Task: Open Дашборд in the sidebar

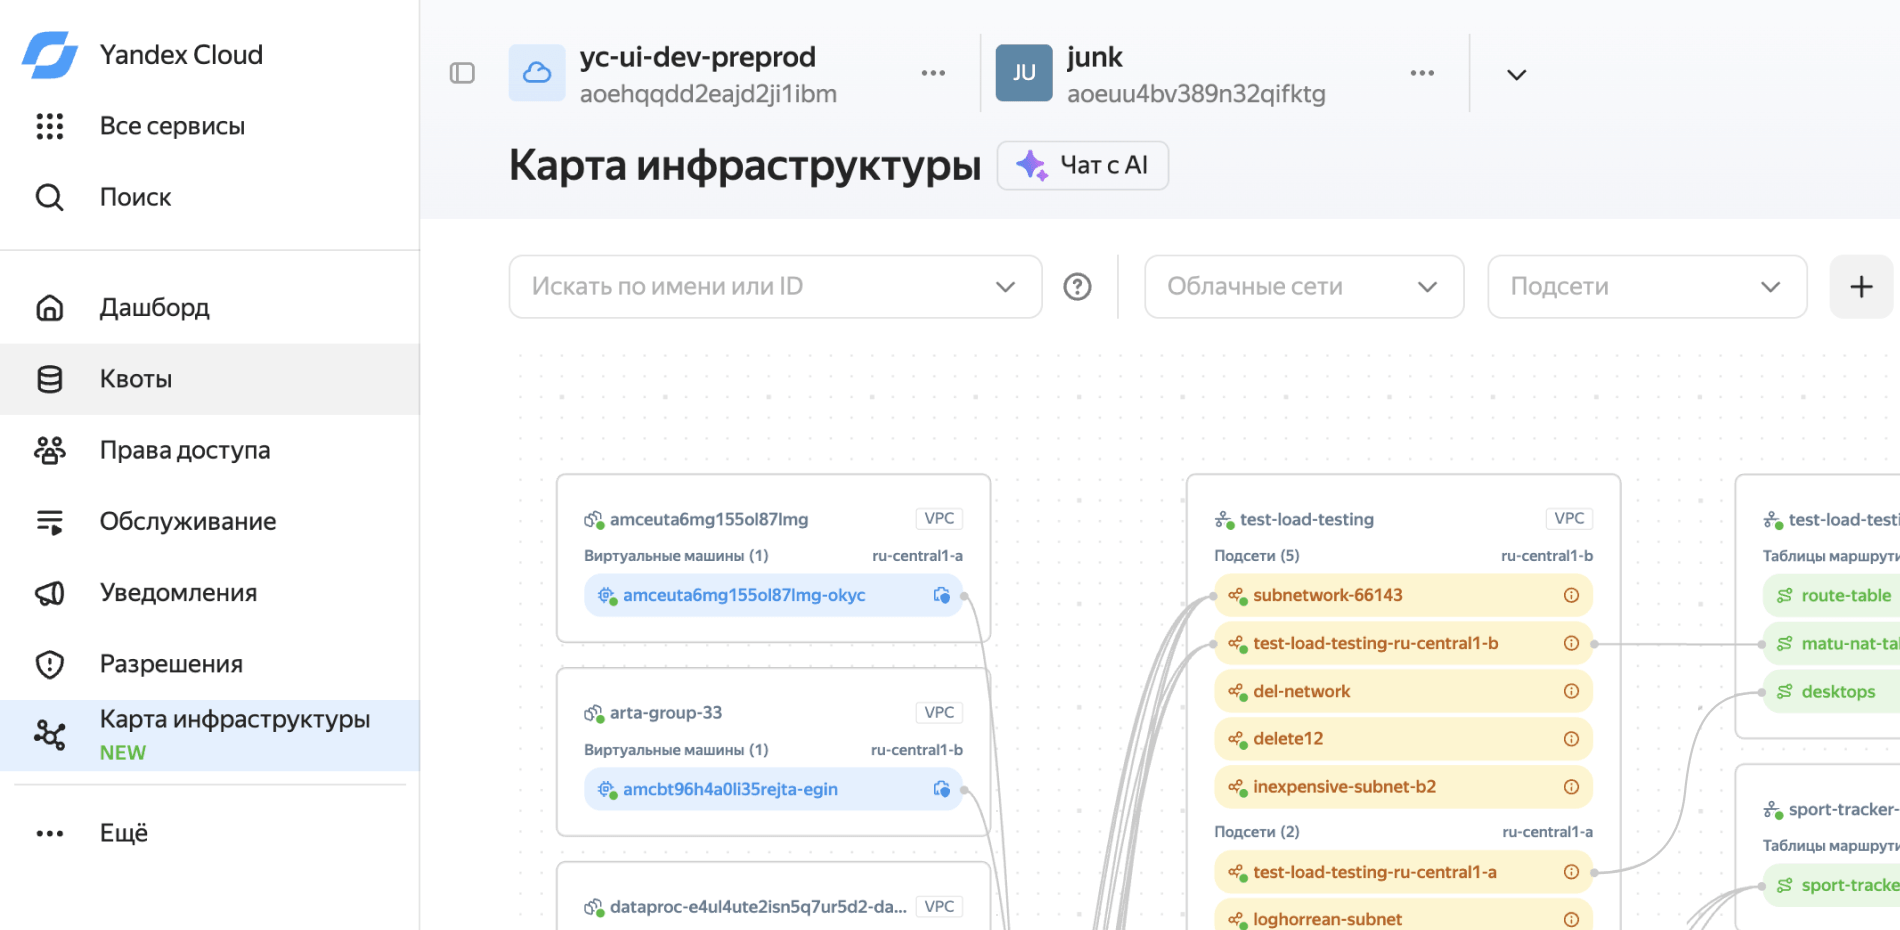Action: click(x=209, y=308)
